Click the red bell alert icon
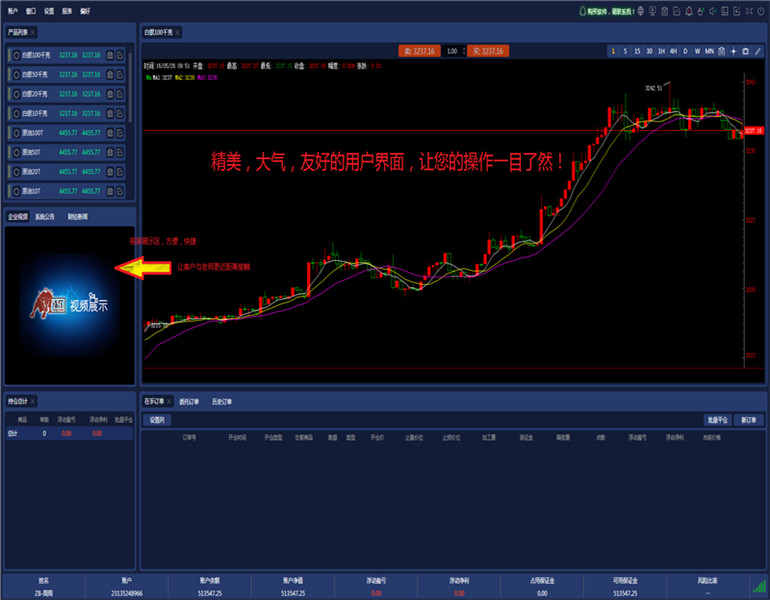Viewport: 770px width, 600px height. click(688, 11)
